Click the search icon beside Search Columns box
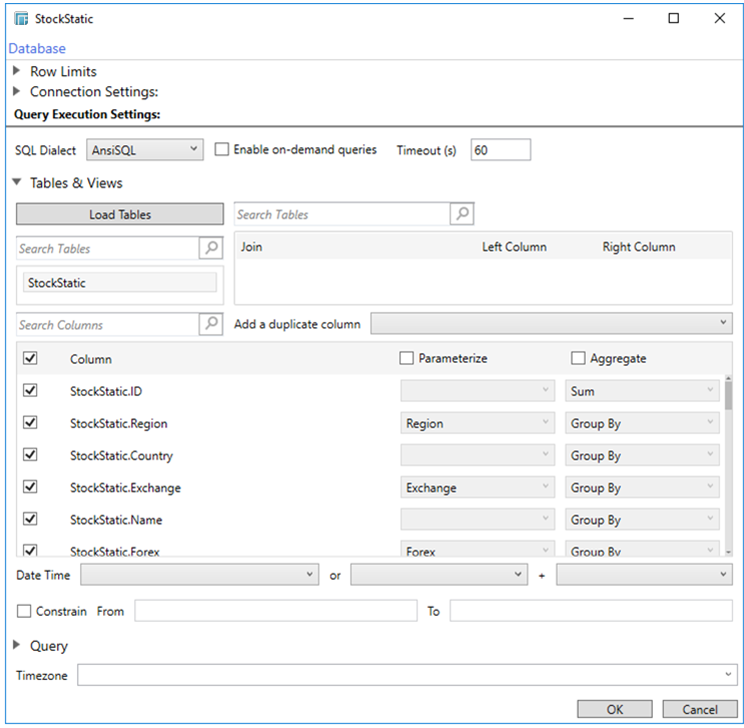 [211, 325]
